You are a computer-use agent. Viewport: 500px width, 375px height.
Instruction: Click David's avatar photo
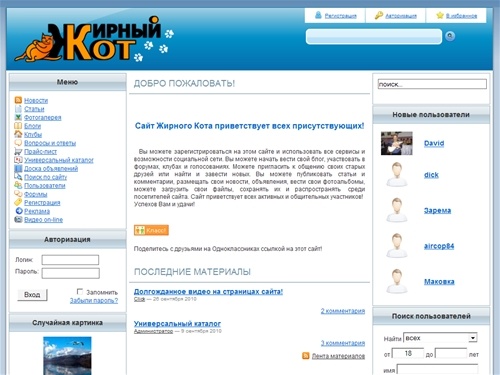click(397, 143)
